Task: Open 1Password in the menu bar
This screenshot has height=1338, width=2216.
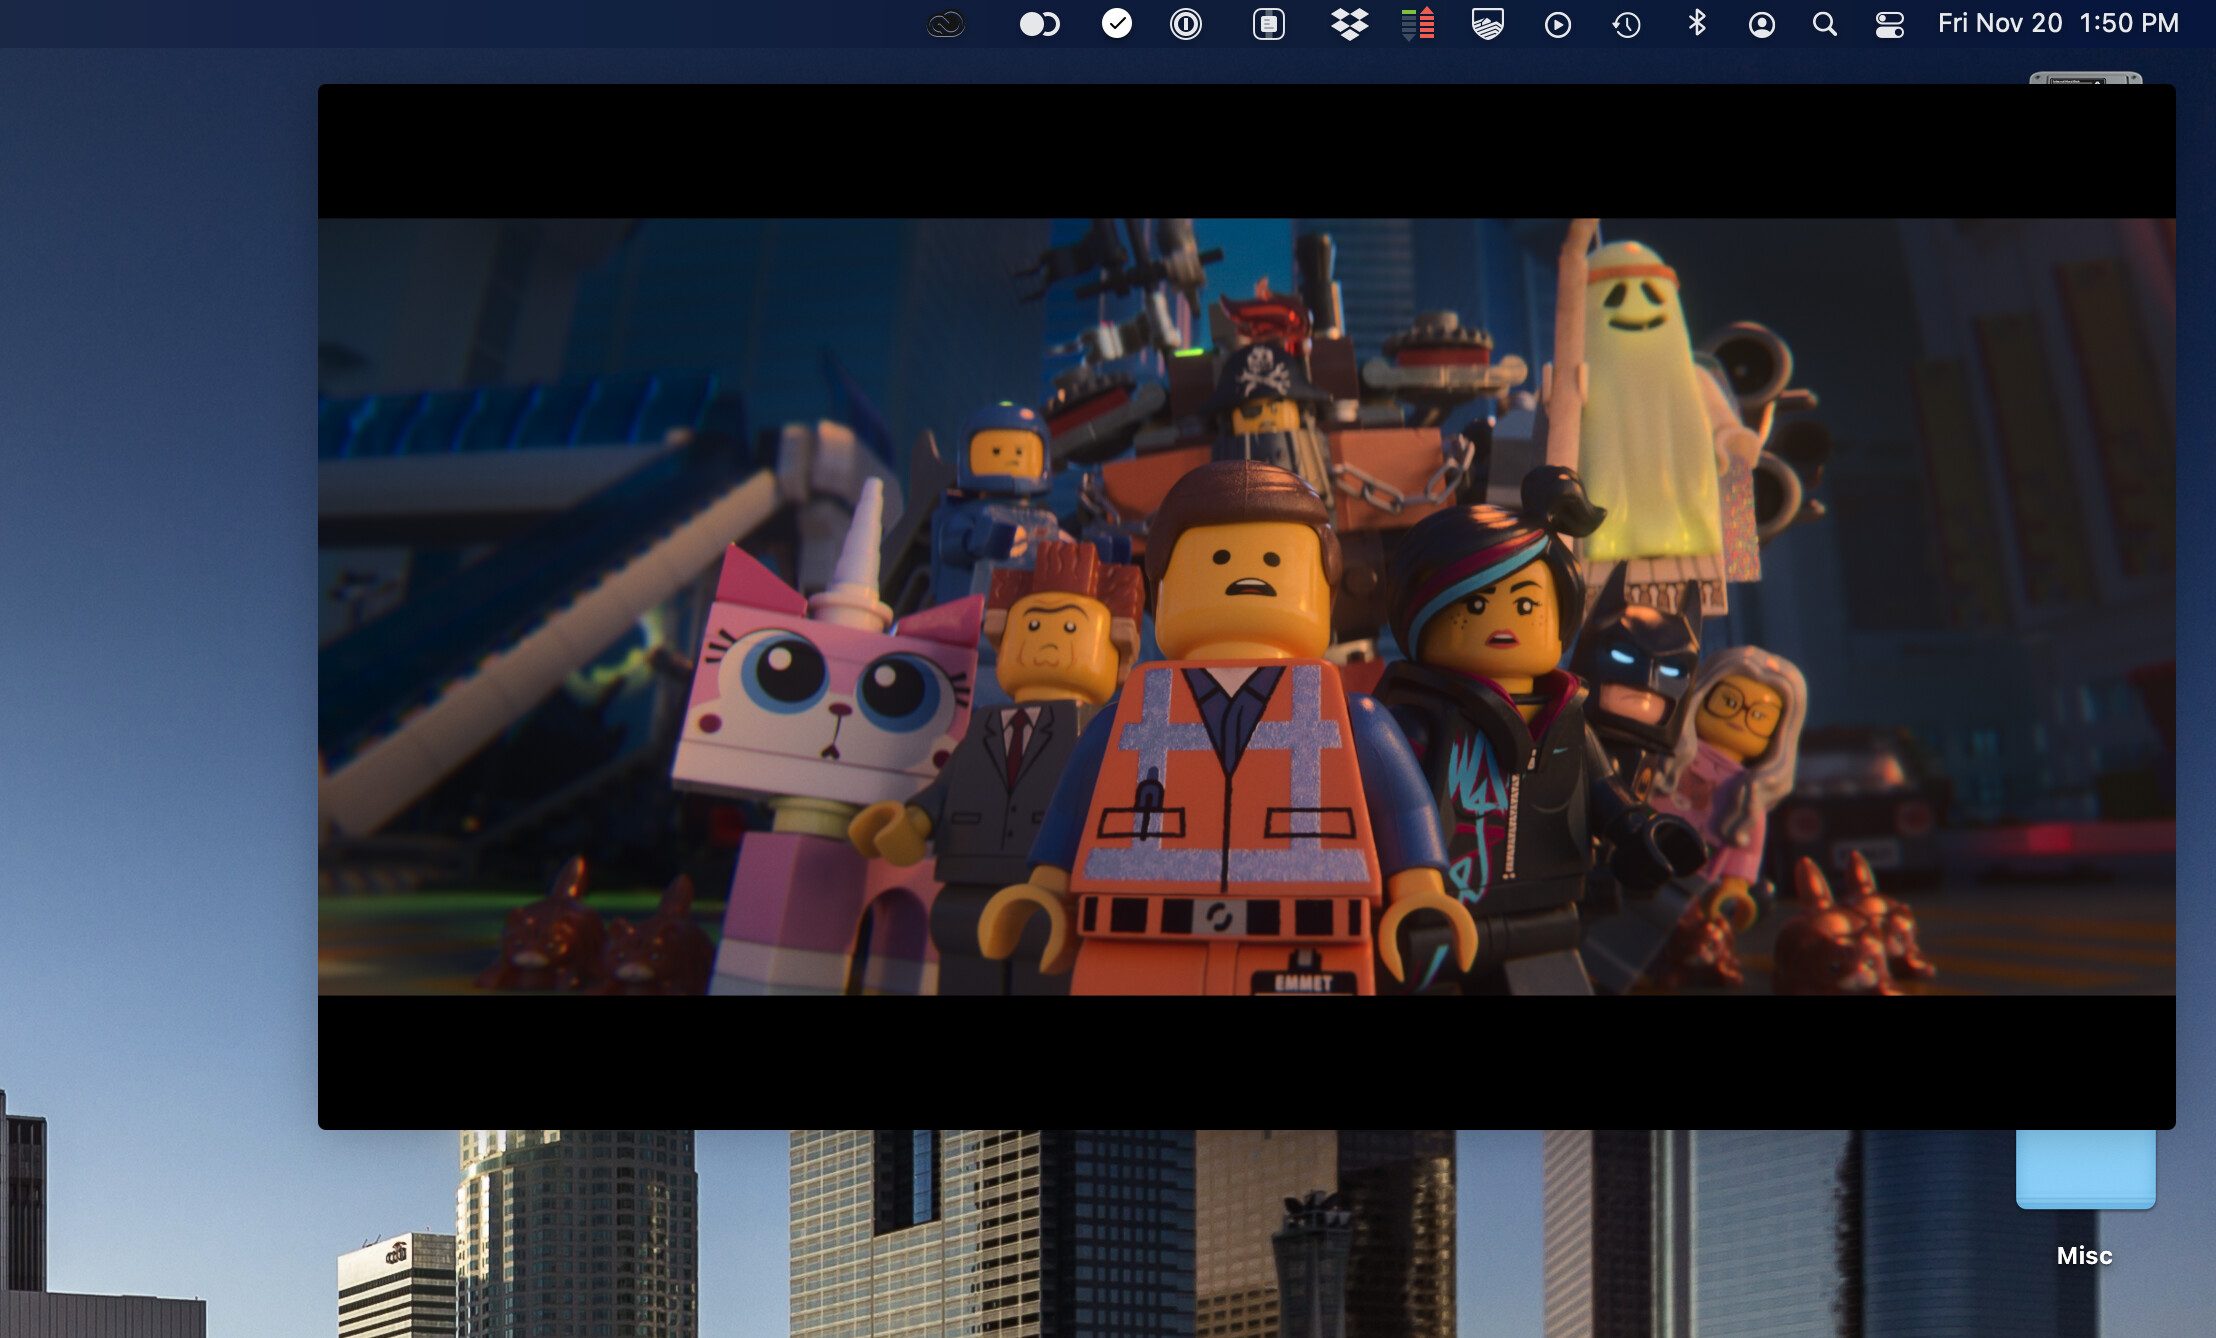Action: pyautogui.click(x=1185, y=24)
